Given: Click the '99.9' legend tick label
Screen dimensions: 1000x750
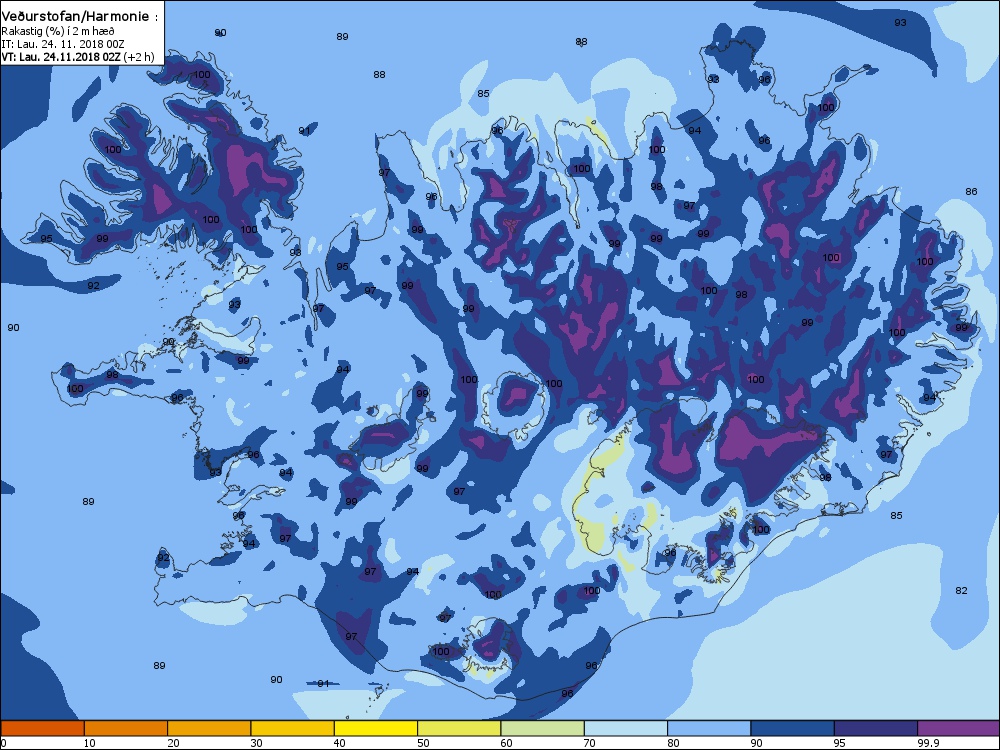Looking at the screenshot, I should tap(927, 743).
